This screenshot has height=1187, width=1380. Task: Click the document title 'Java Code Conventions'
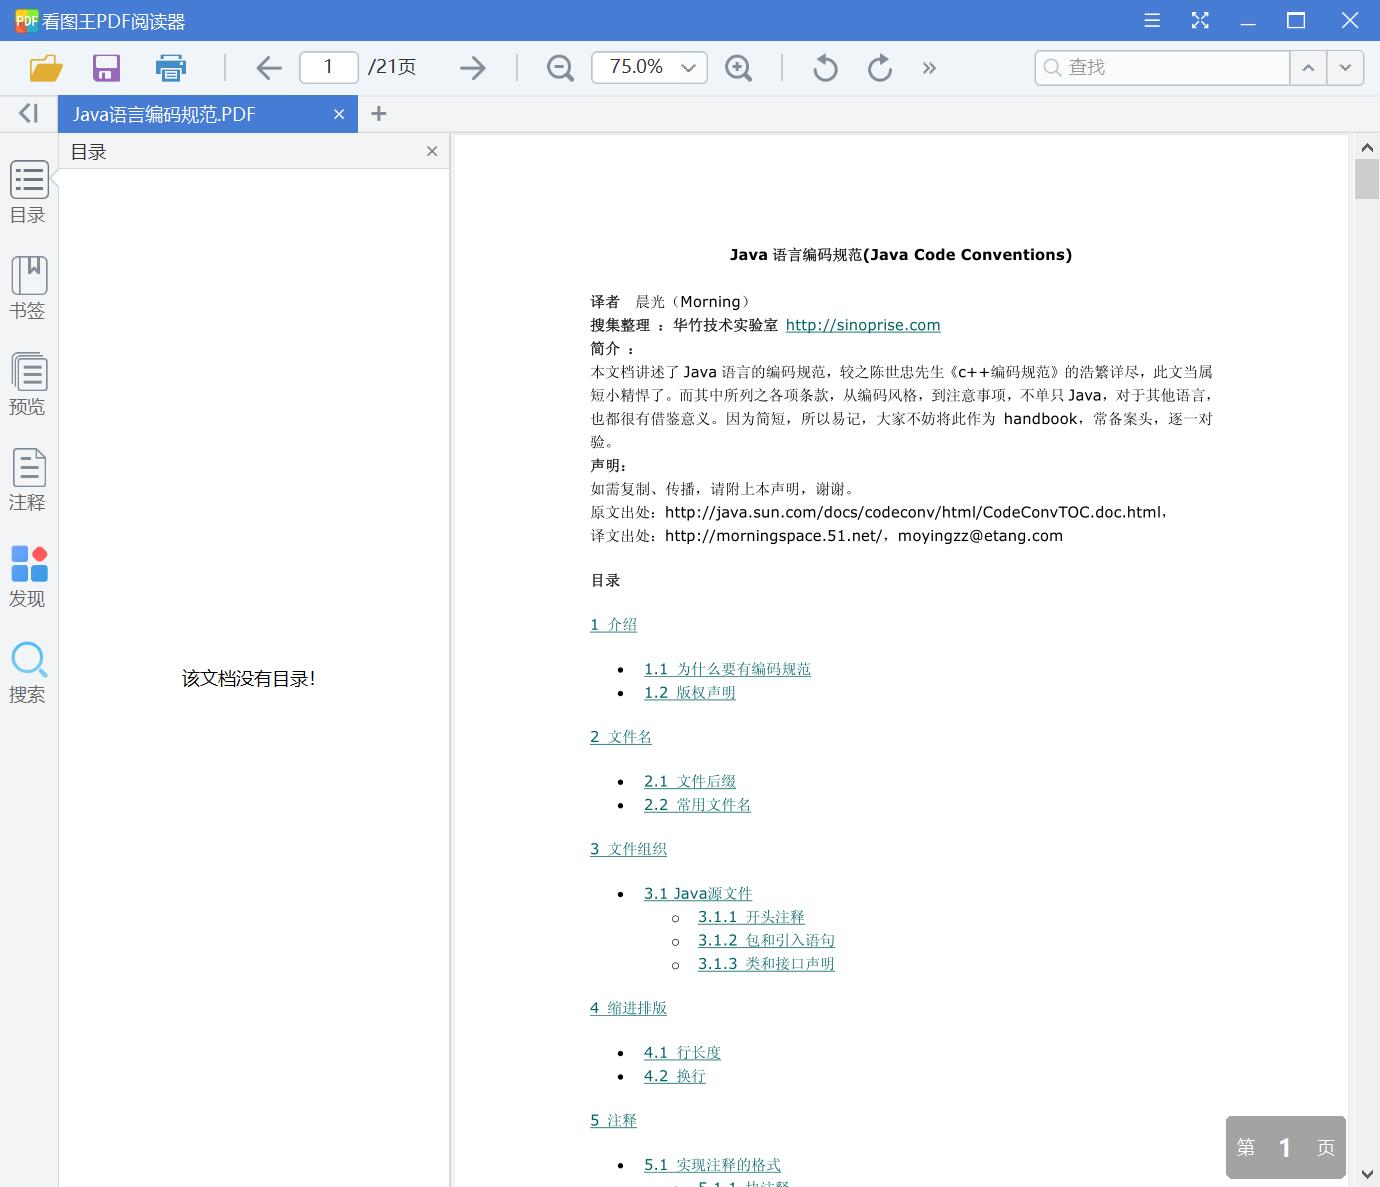click(x=900, y=255)
